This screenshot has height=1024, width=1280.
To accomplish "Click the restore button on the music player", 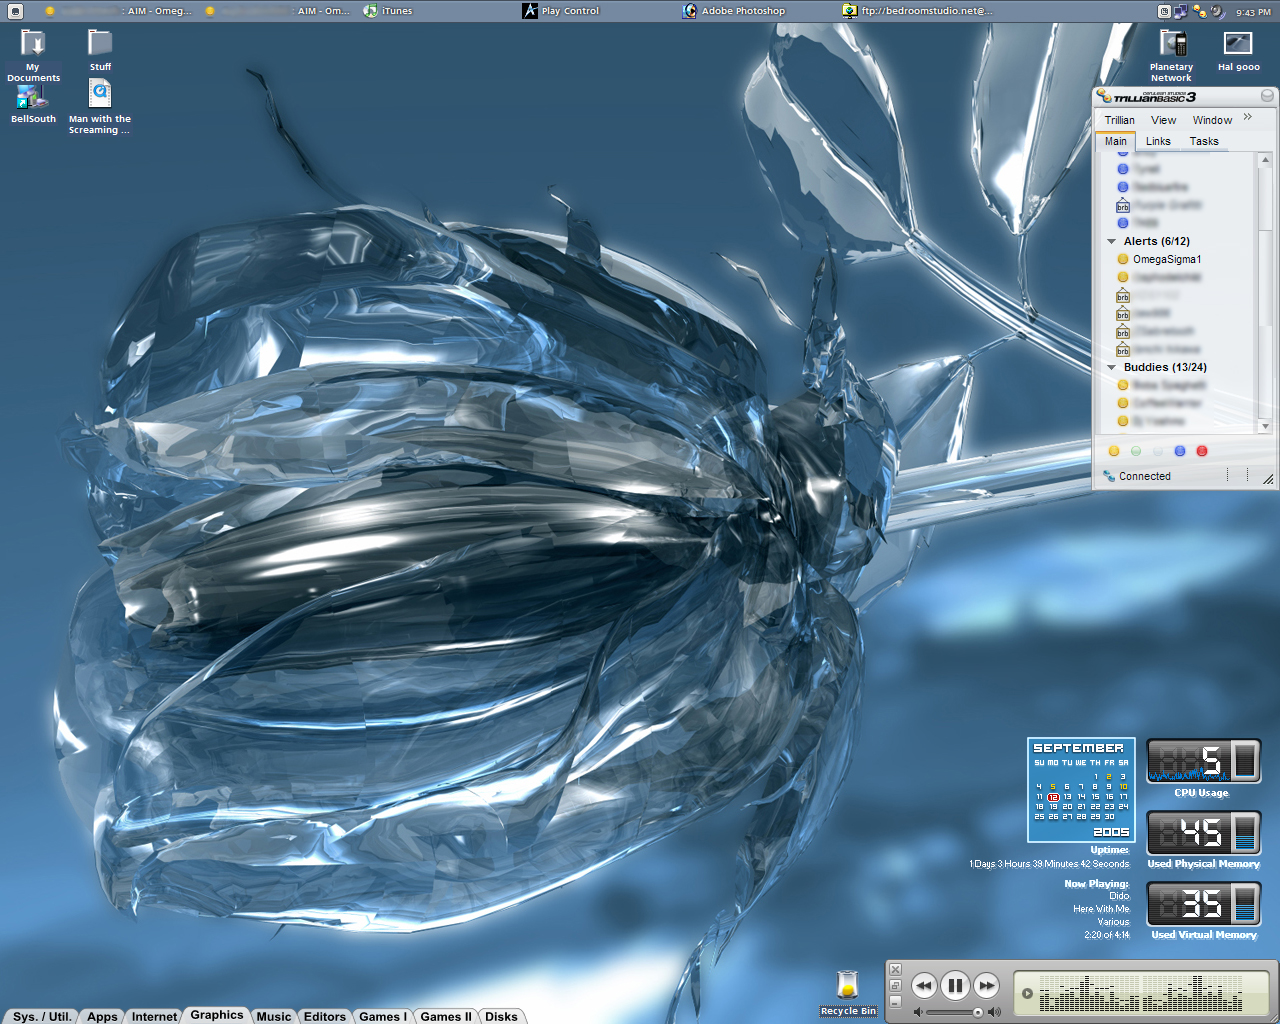I will (895, 985).
